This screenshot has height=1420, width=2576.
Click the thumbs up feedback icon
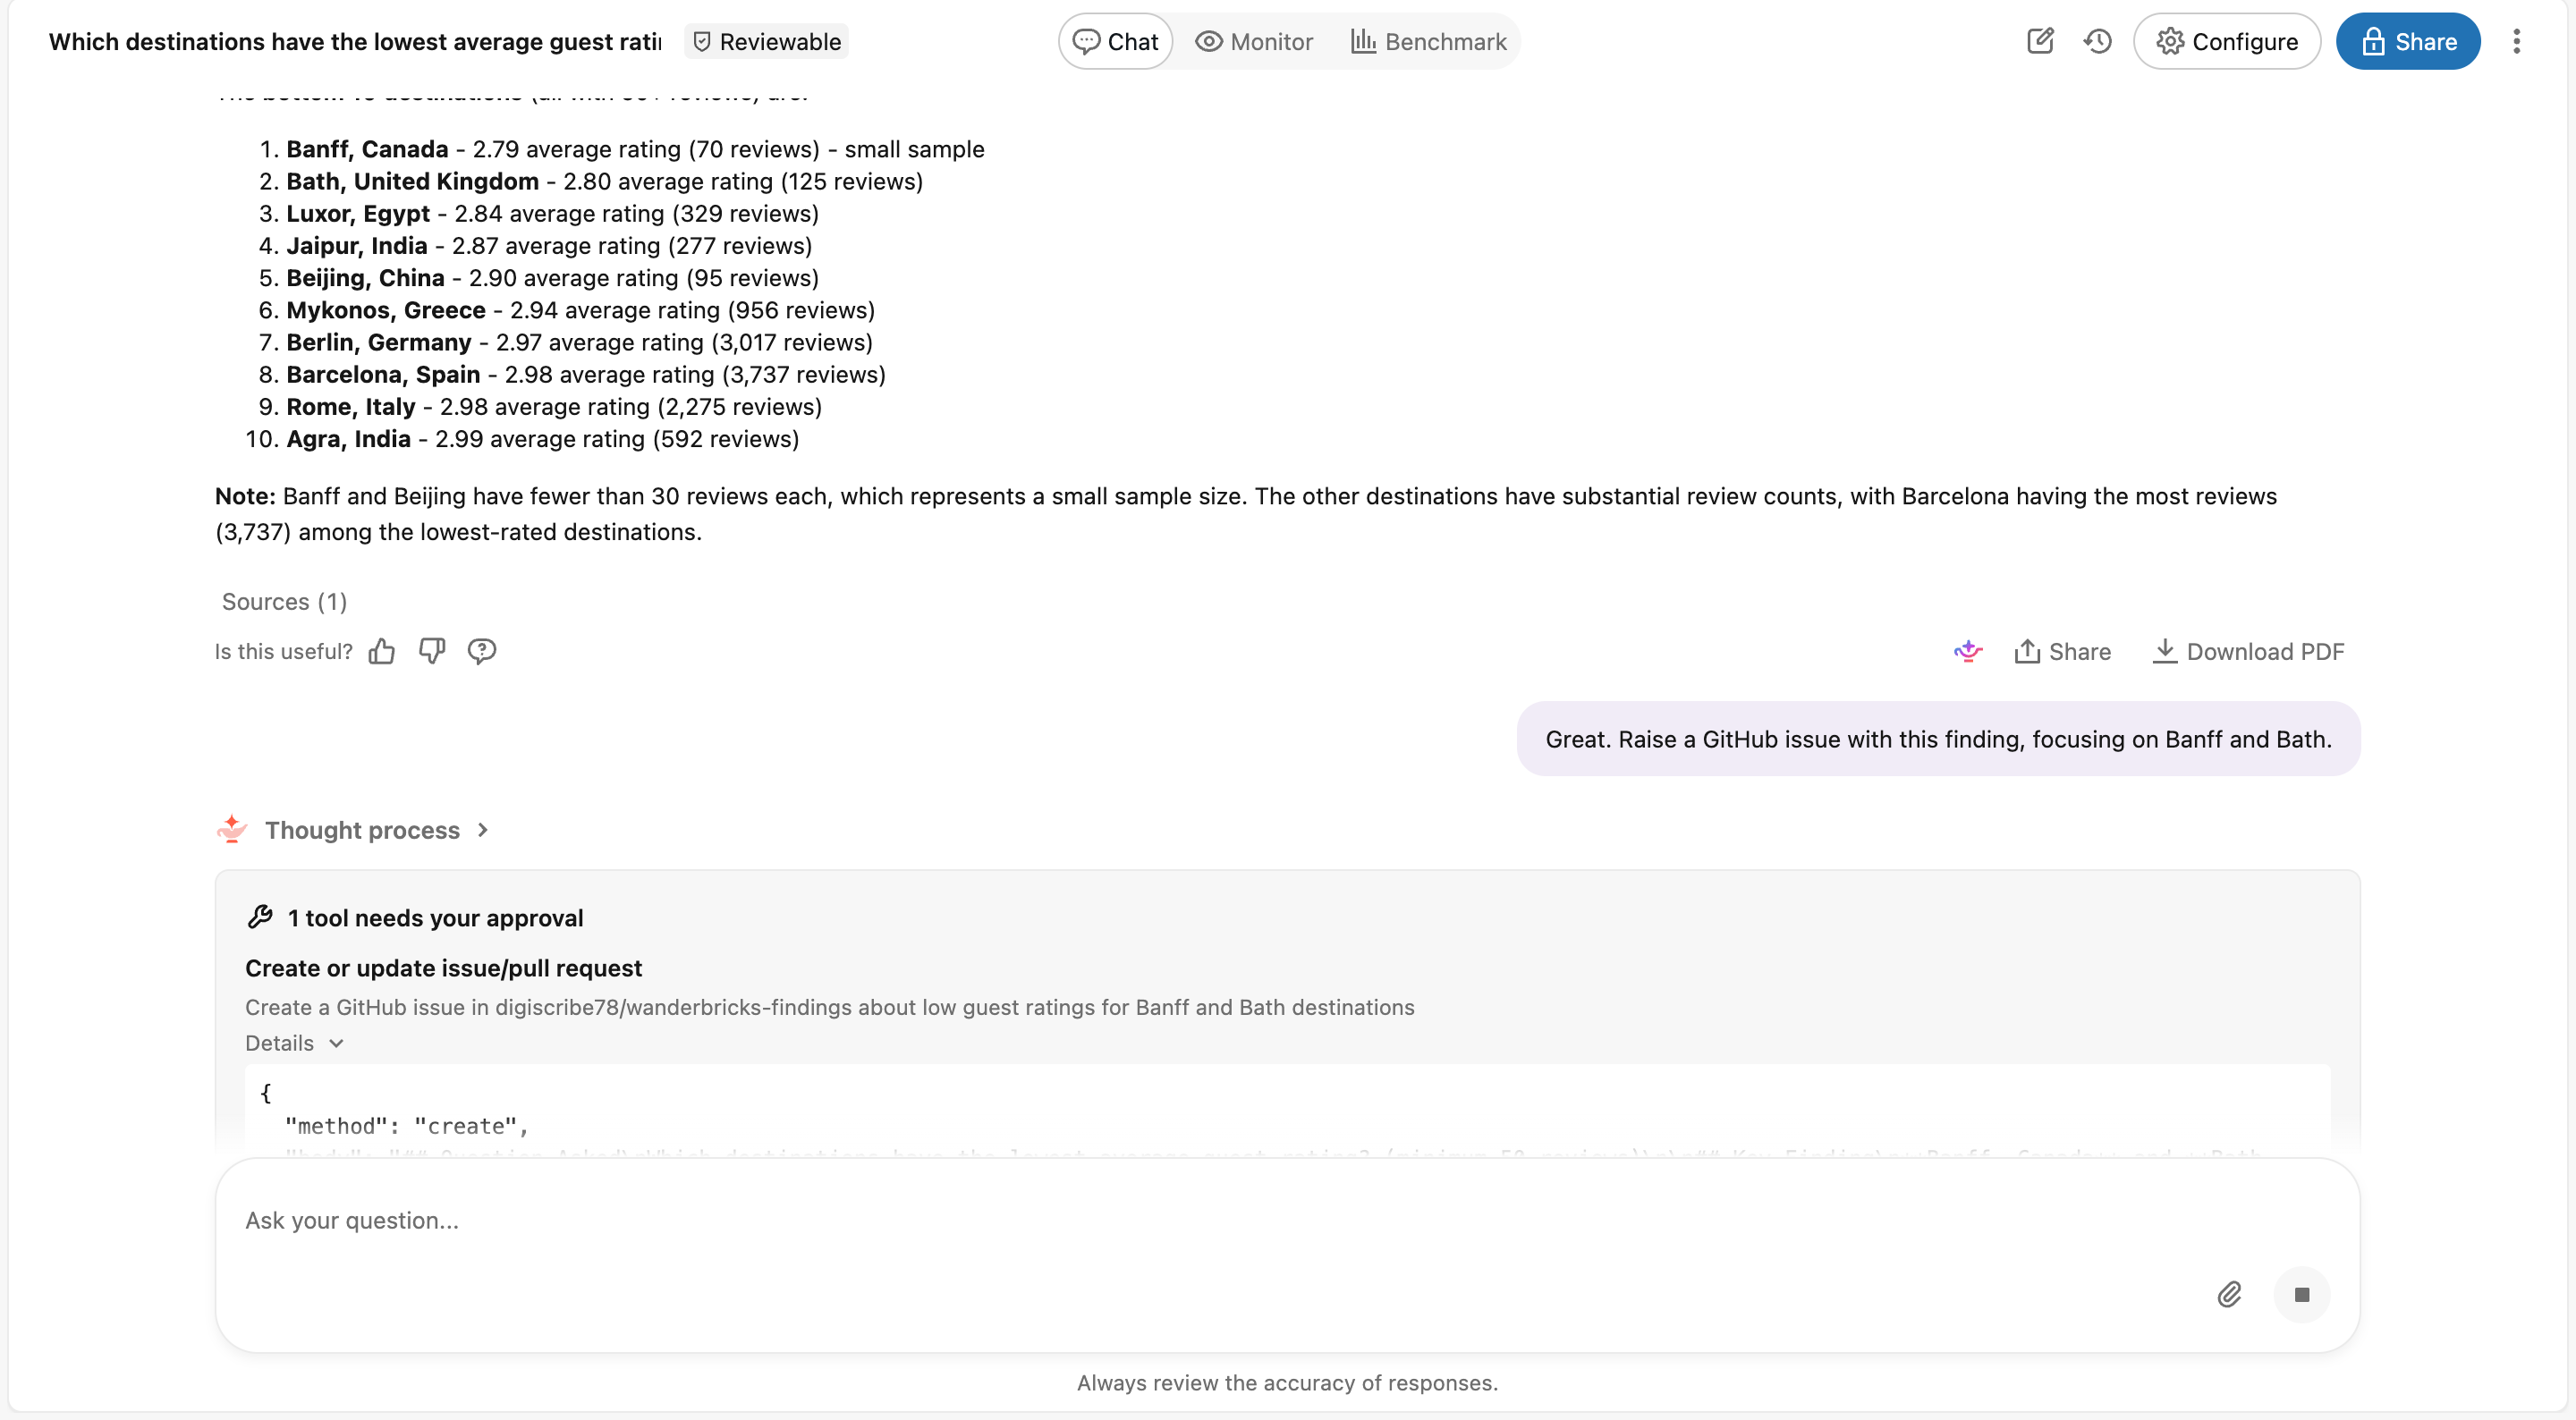click(x=382, y=651)
